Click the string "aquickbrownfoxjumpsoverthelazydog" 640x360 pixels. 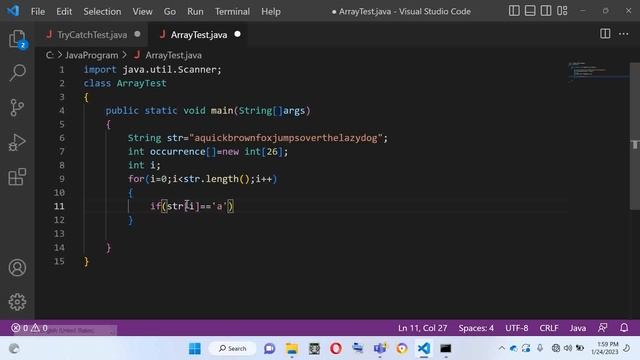tap(286, 138)
